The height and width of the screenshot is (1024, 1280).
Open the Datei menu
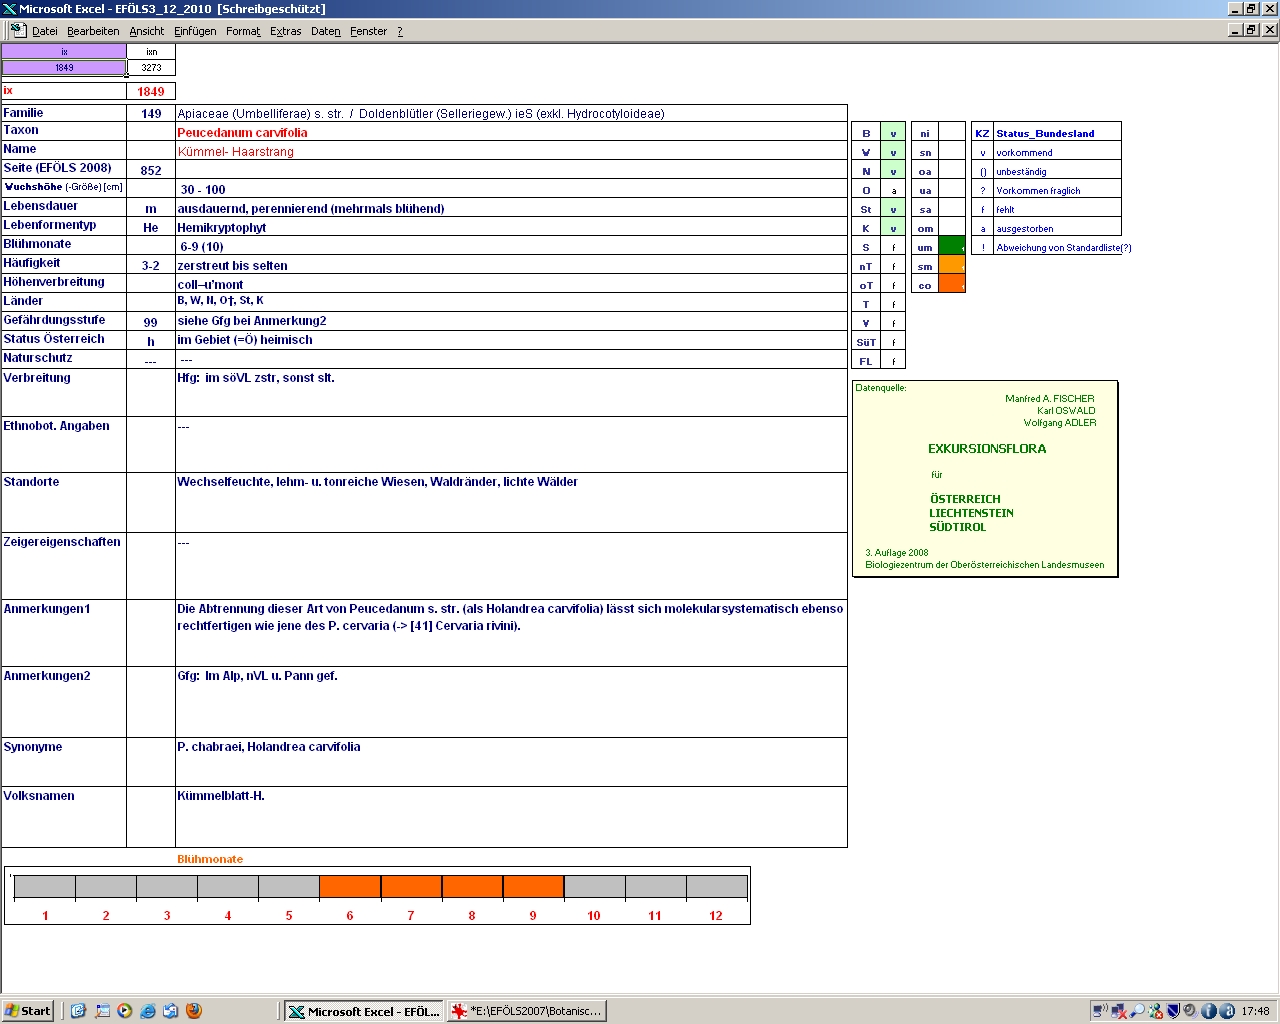tap(45, 31)
